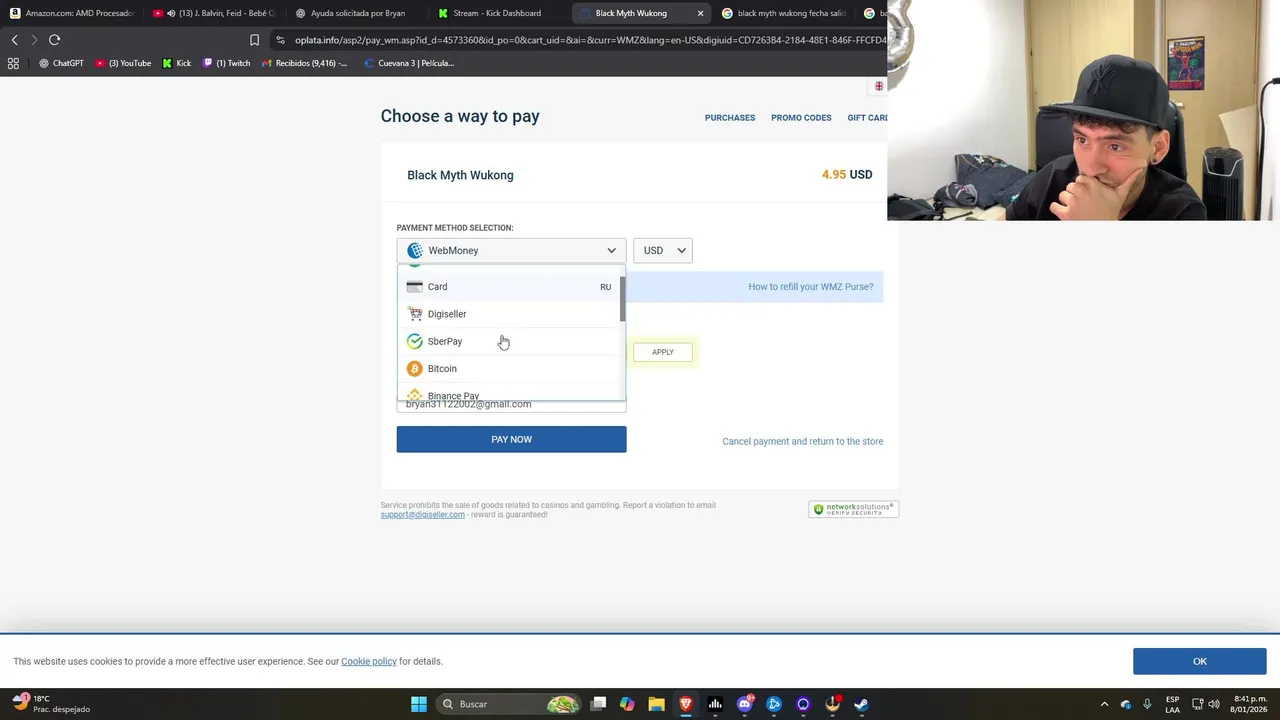The height and width of the screenshot is (720, 1280).
Task: Switch to the Amazon AMD Procesador tab
Action: click(72, 13)
